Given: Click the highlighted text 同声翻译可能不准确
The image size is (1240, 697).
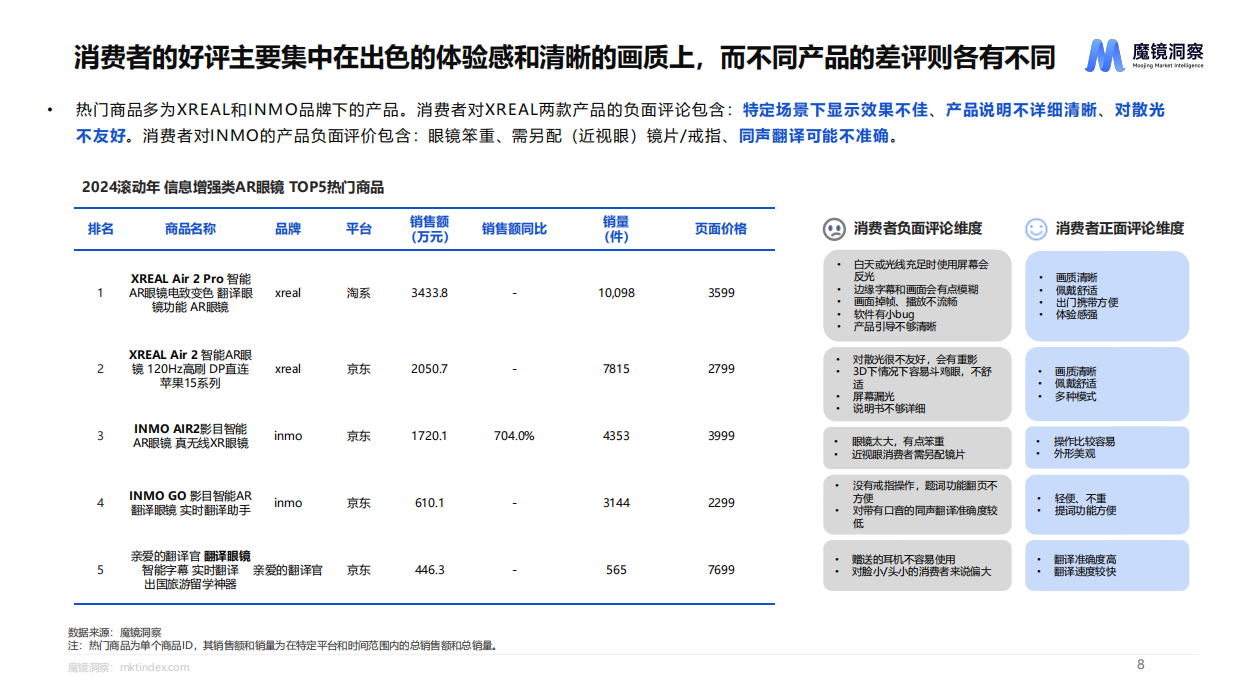Looking at the screenshot, I should tap(813, 136).
